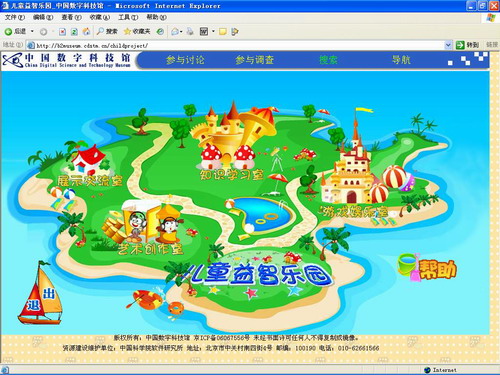The width and height of the screenshot is (500, 375).
Task: Click the print icon in the toolbar
Action: coord(190,32)
